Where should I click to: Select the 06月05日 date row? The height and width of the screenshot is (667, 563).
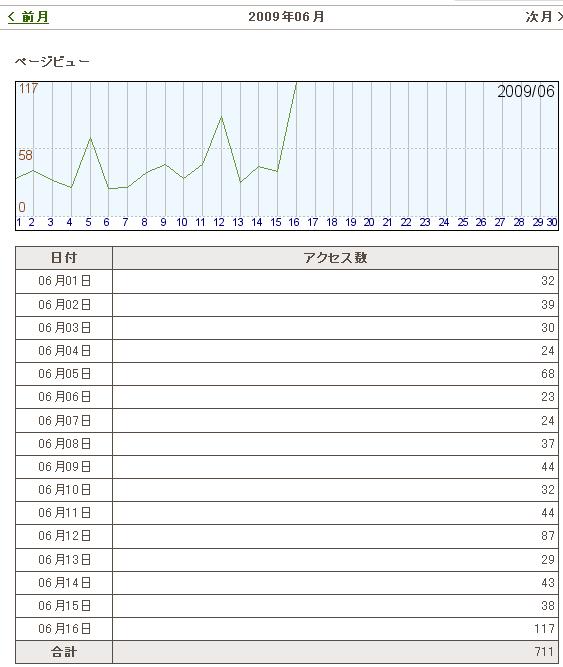pos(287,374)
